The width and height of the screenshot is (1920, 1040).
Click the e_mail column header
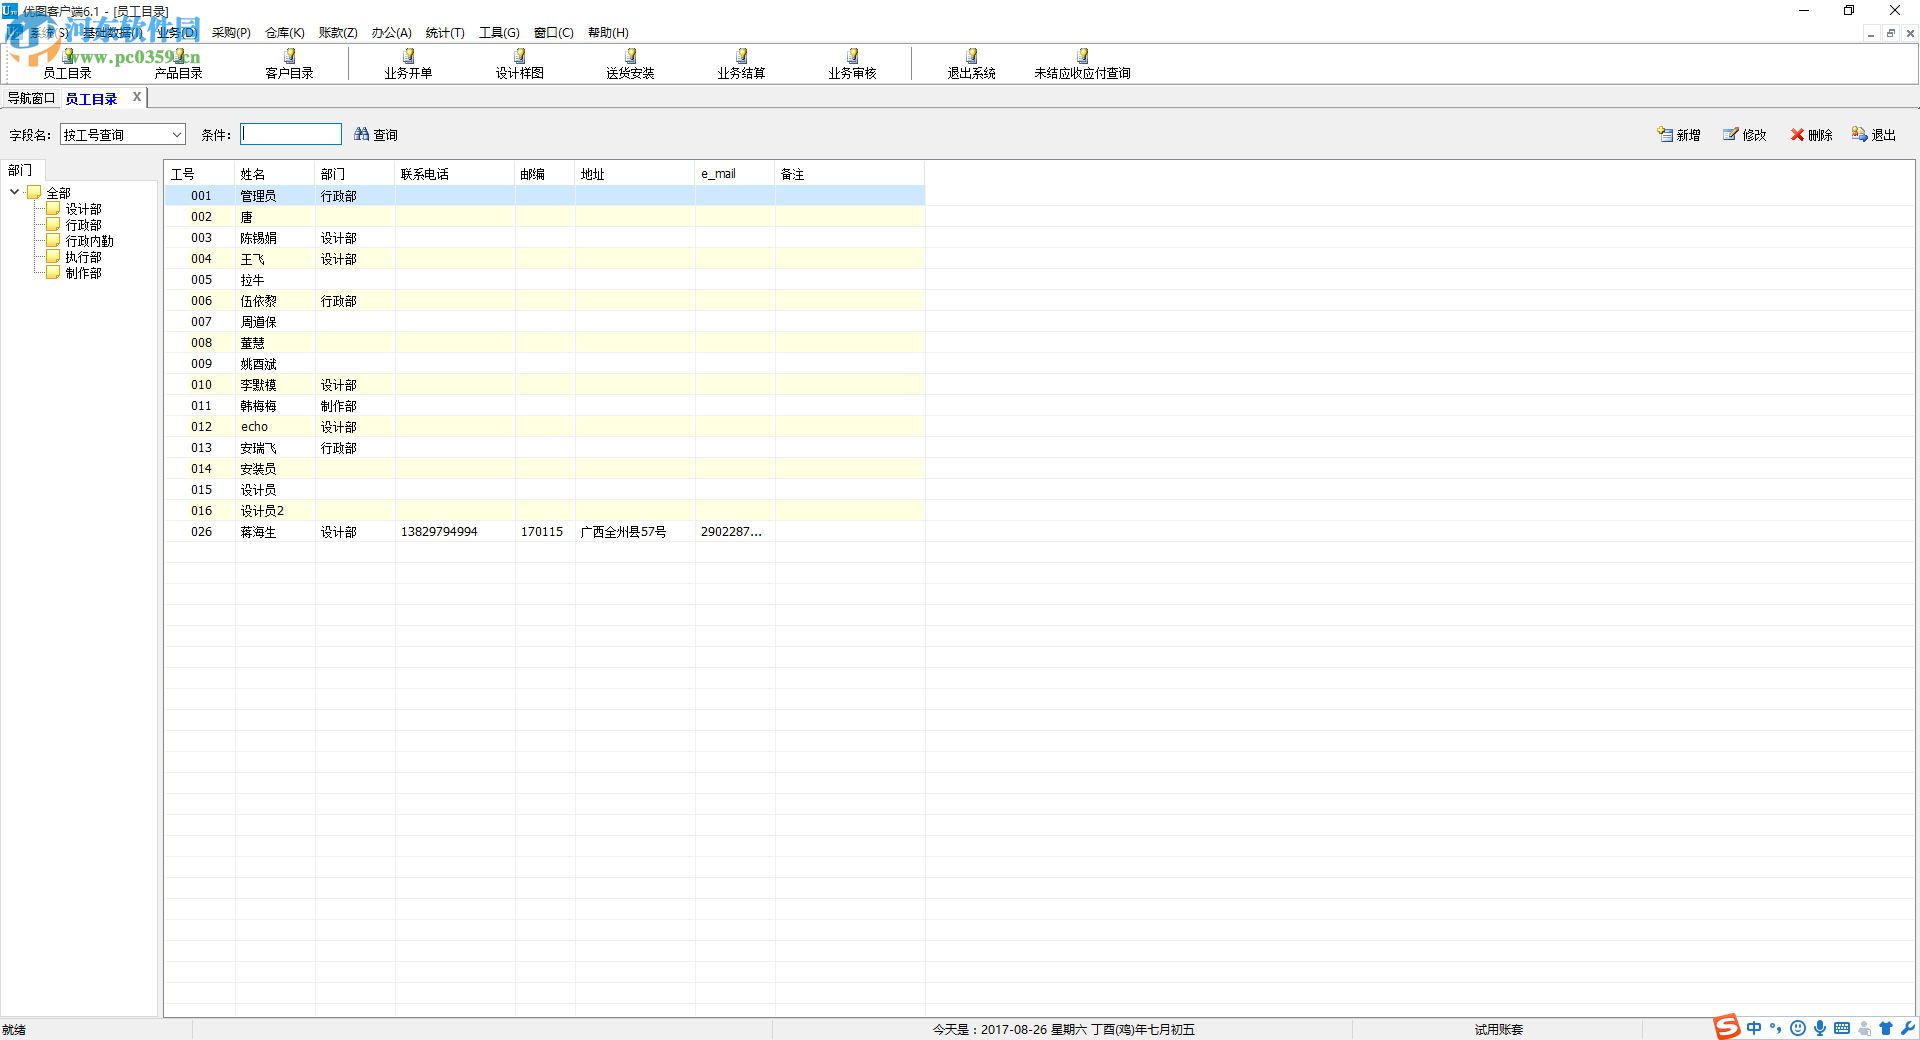click(735, 174)
